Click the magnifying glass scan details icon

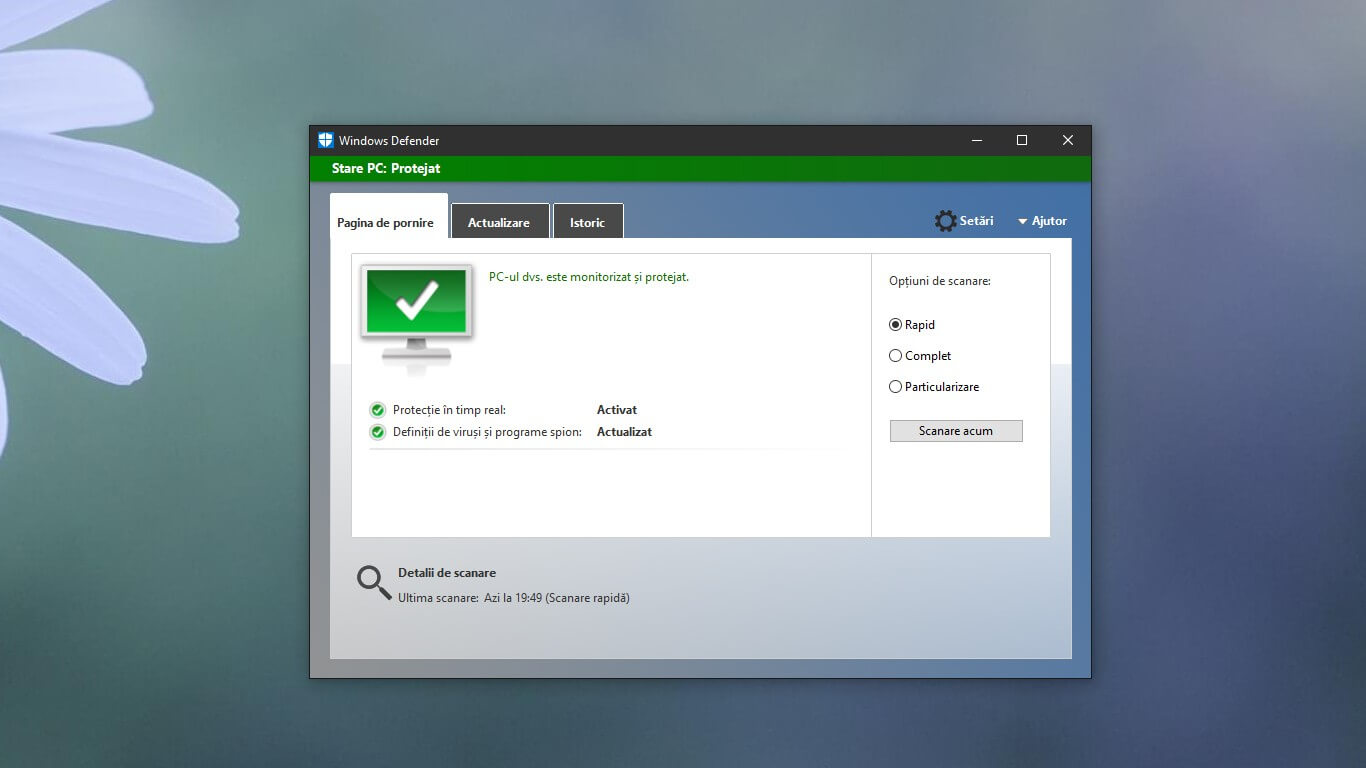374,582
